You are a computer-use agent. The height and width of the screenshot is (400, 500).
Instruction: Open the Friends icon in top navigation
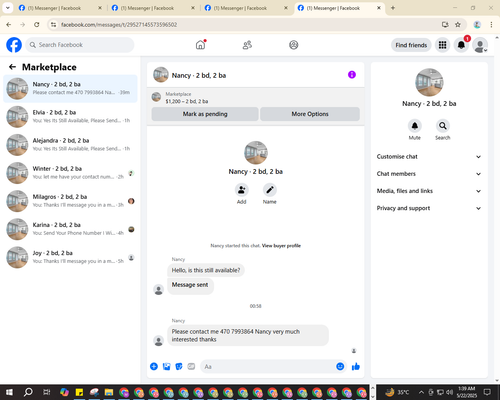coord(247,45)
